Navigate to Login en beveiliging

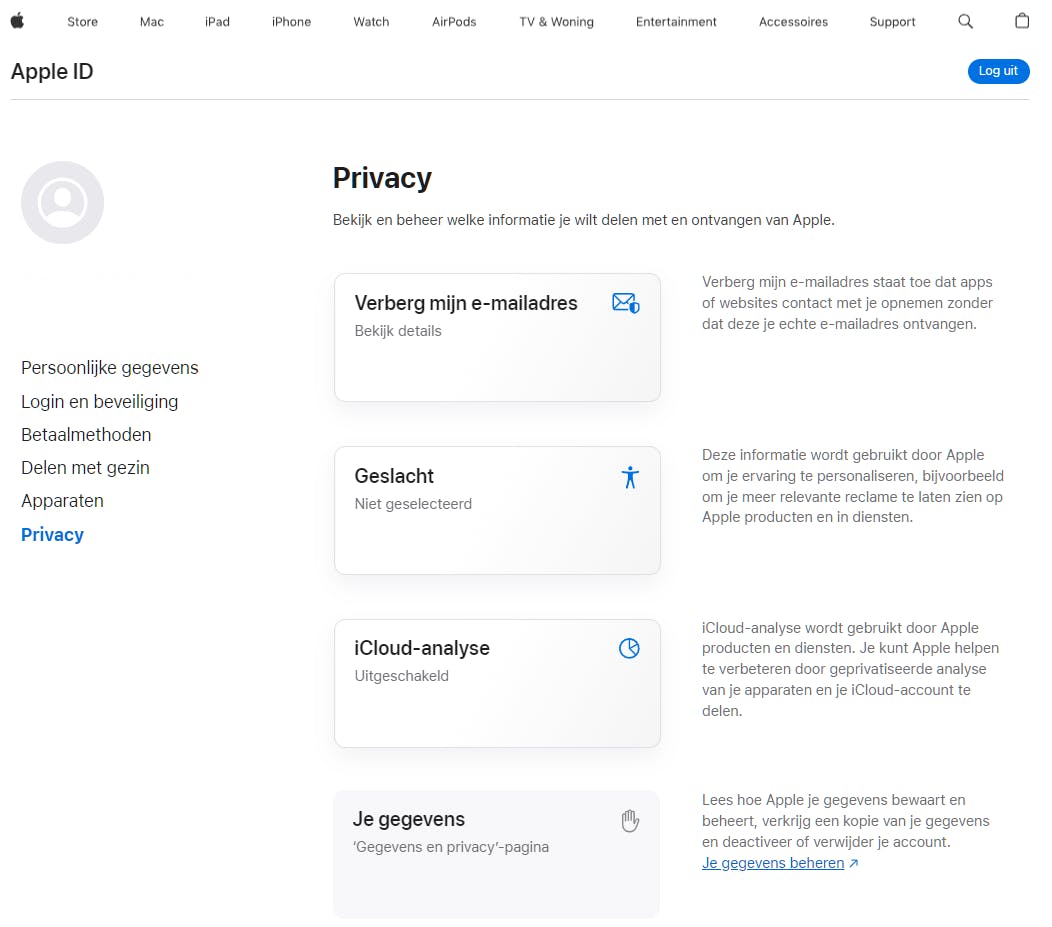(99, 402)
